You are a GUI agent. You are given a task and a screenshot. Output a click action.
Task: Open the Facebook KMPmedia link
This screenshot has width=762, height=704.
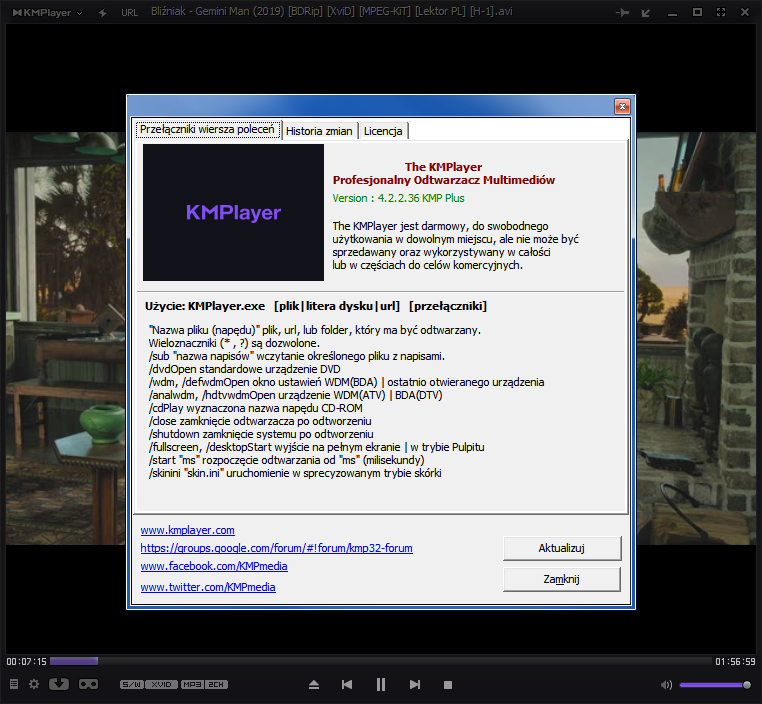[x=214, y=566]
